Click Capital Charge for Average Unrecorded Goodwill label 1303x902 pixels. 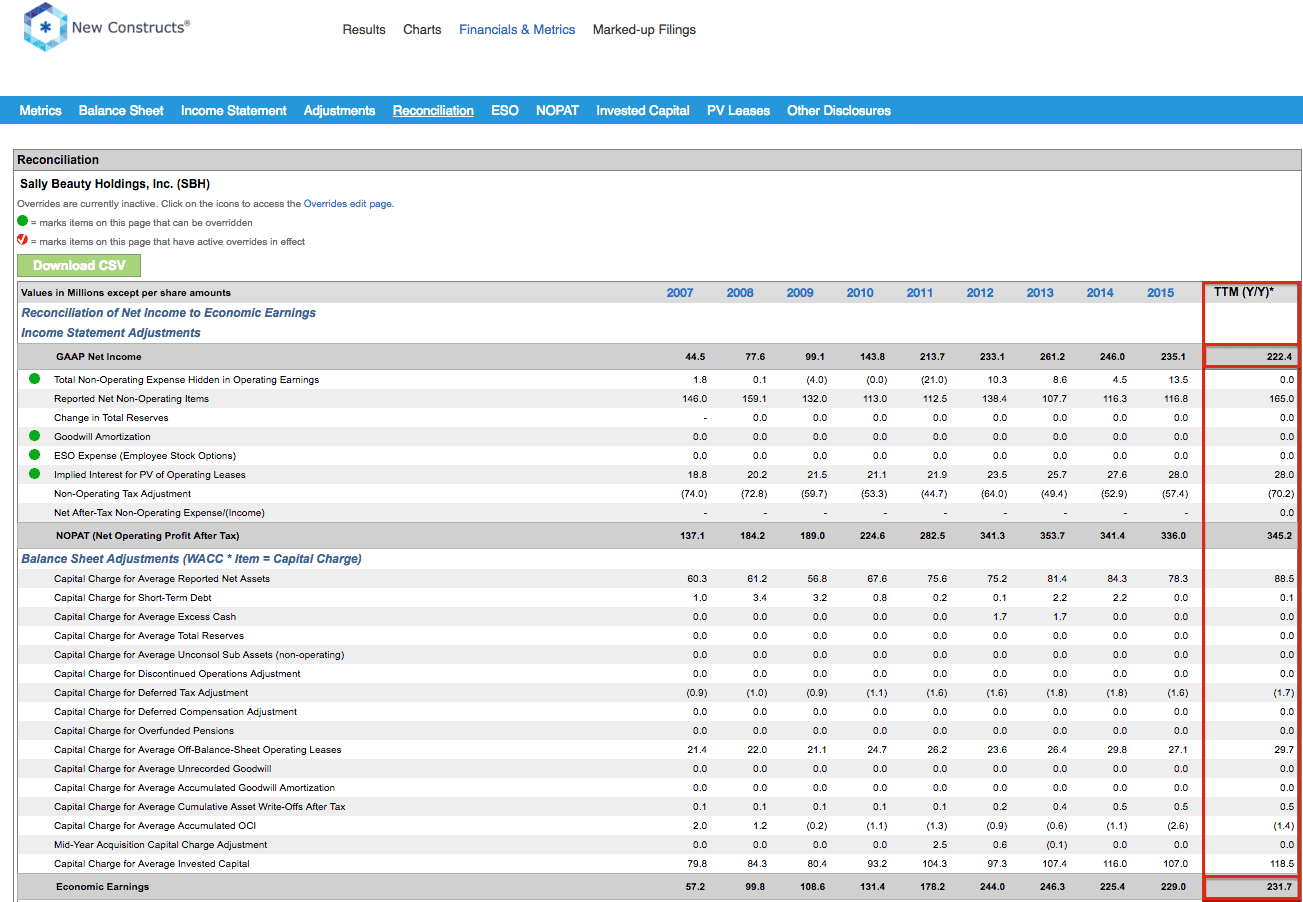(x=163, y=769)
